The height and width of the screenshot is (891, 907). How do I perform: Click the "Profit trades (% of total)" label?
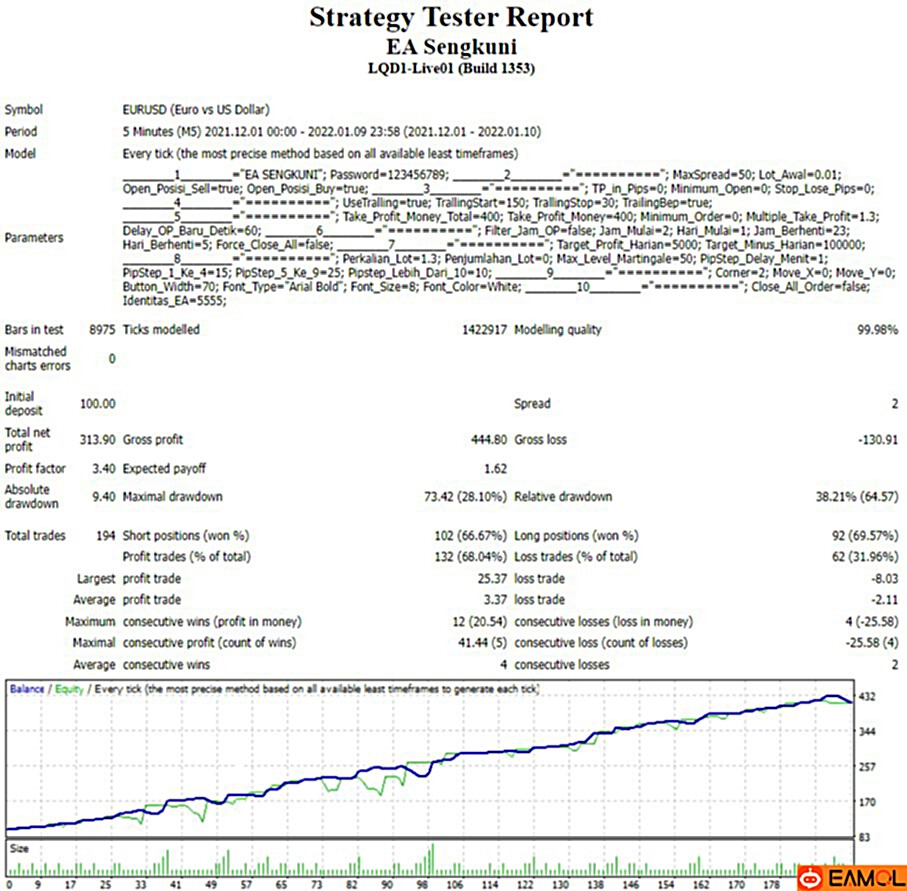pyautogui.click(x=187, y=557)
